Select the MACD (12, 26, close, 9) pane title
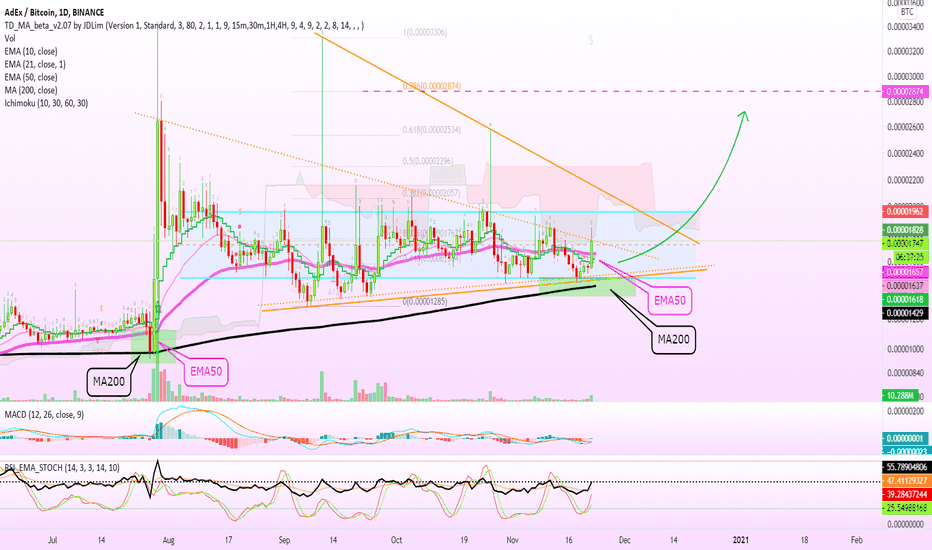This screenshot has height=550, width=932. point(45,414)
